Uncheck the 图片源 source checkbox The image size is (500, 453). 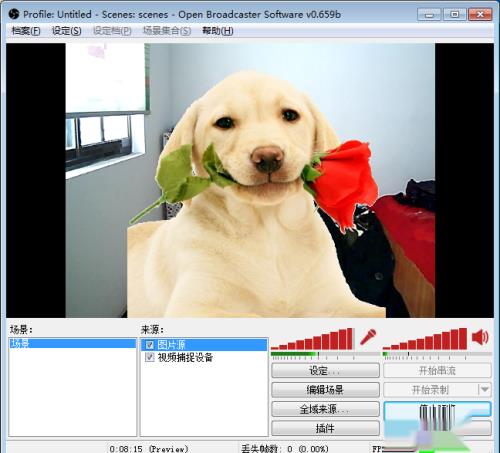click(x=150, y=345)
